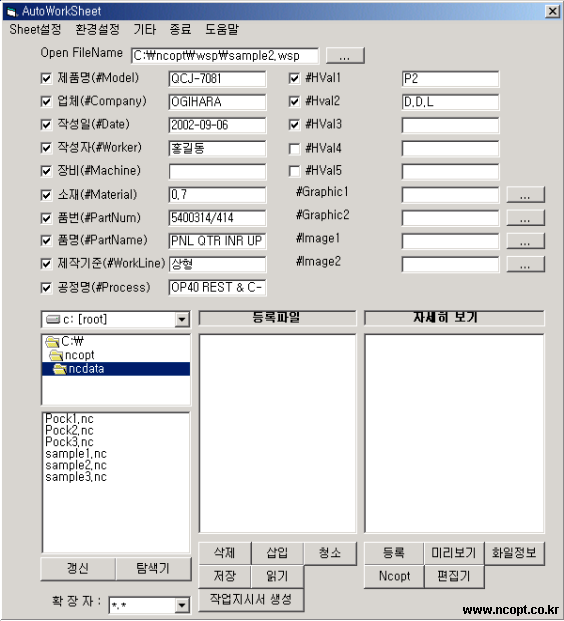
Task: Uncheck the 제품명(#Model) checkbox
Action: [46, 78]
